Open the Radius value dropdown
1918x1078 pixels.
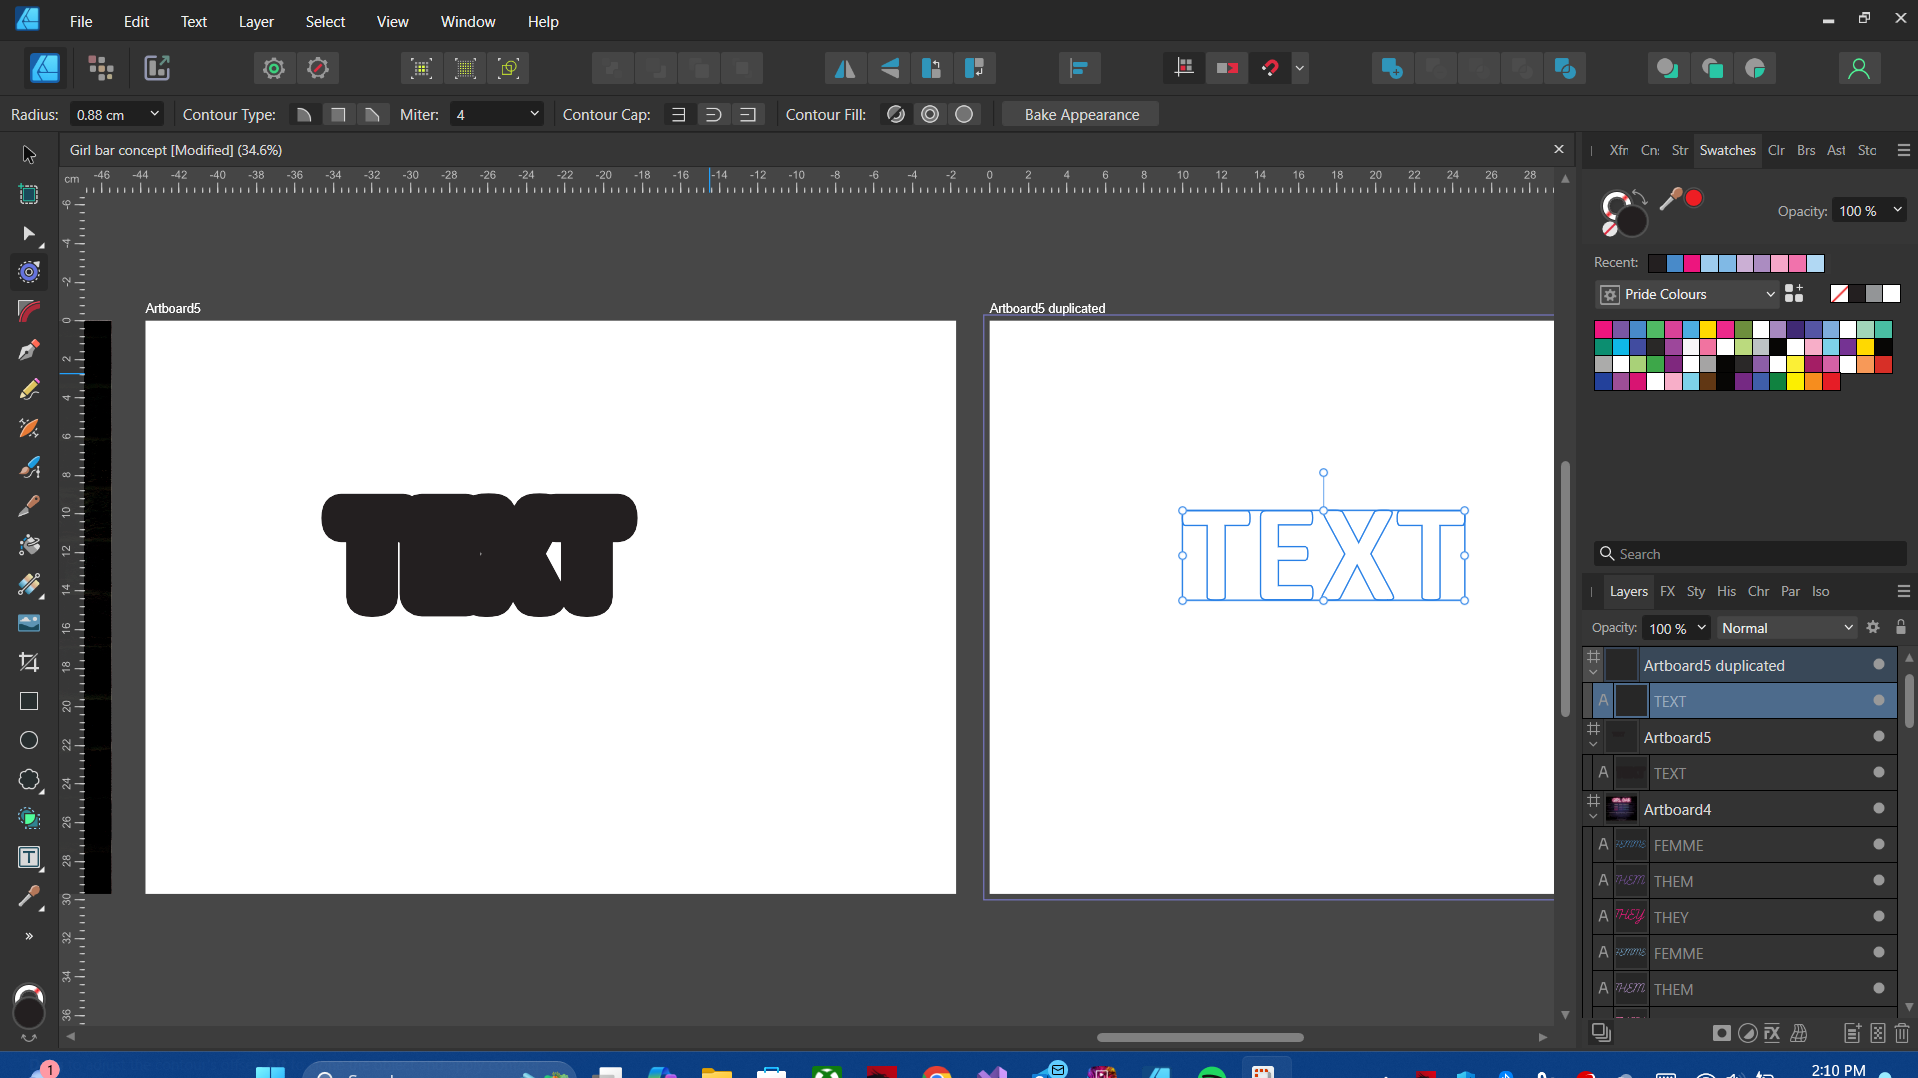point(154,114)
